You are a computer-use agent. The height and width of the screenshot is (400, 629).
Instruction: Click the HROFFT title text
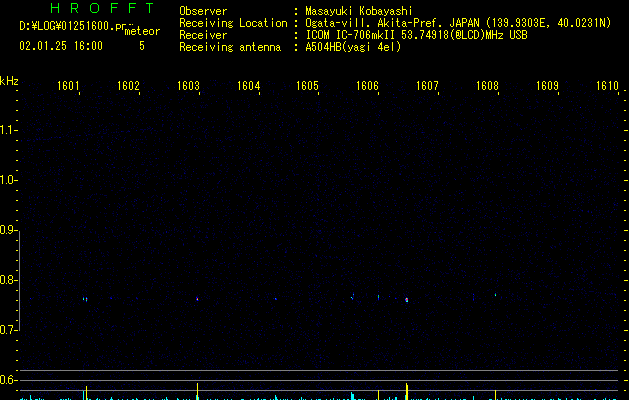[x=102, y=8]
